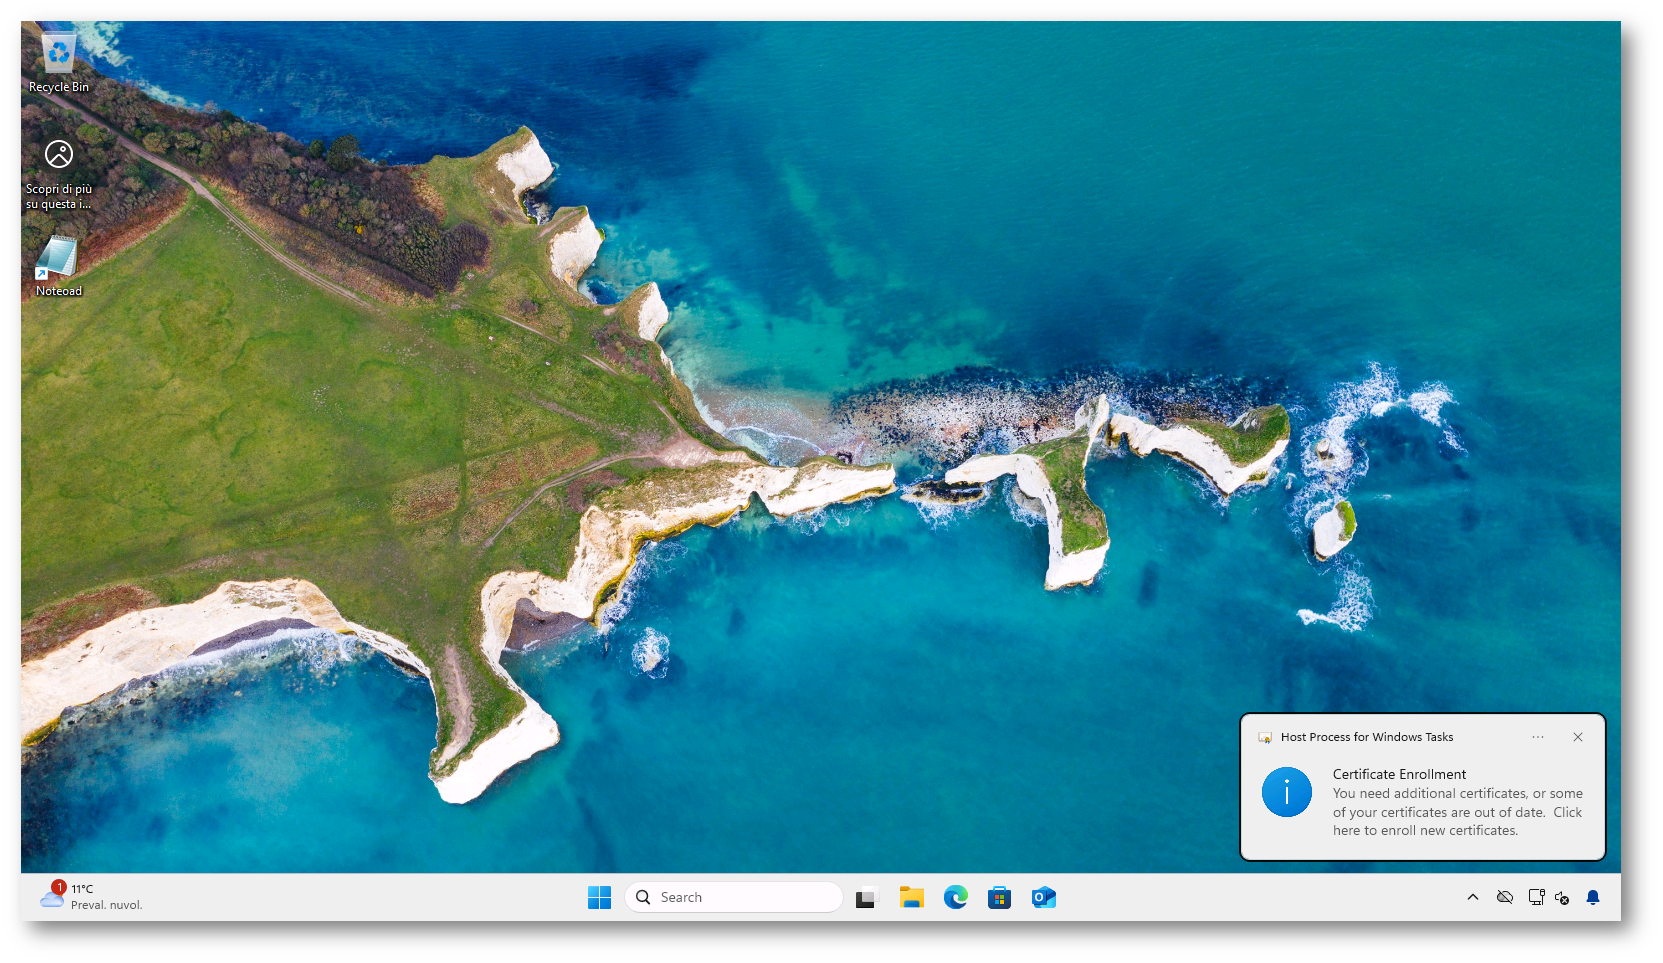Open the Windows Start menu

point(599,898)
